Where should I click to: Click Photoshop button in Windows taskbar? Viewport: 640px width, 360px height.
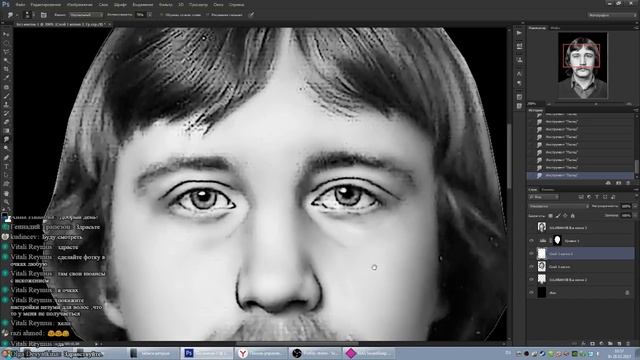(x=207, y=353)
